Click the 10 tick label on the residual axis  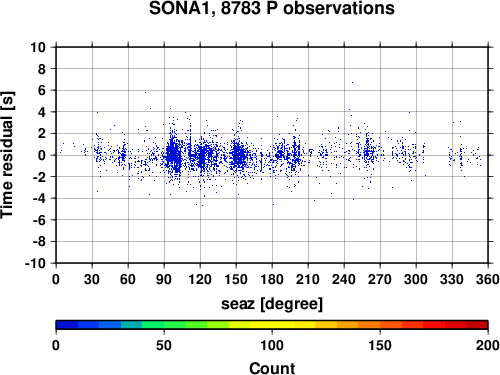point(38,47)
